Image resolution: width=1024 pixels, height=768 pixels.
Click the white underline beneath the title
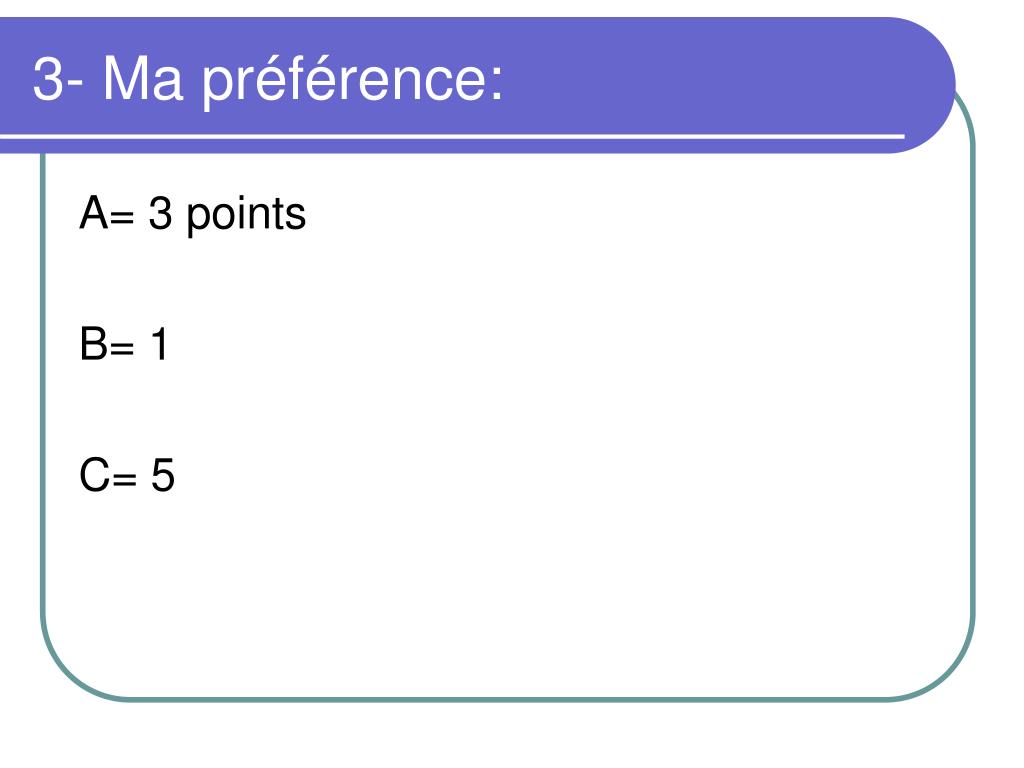[x=452, y=136]
